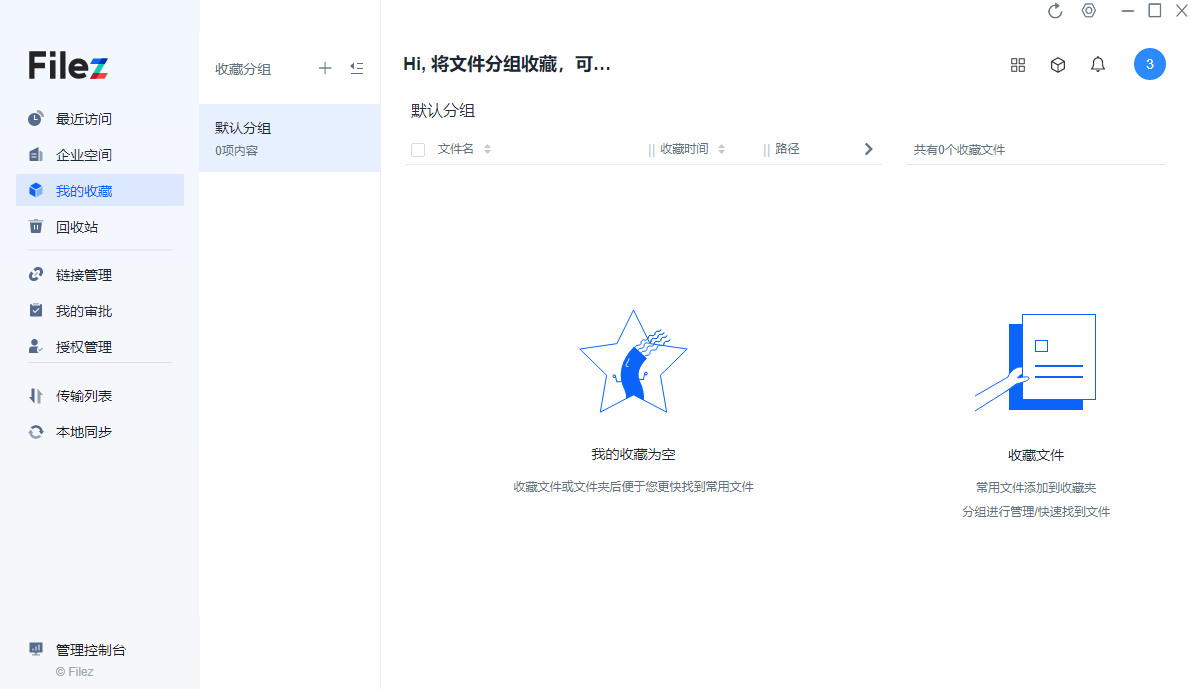Select 默认分组 group in list
1190x689 pixels.
[x=289, y=138]
